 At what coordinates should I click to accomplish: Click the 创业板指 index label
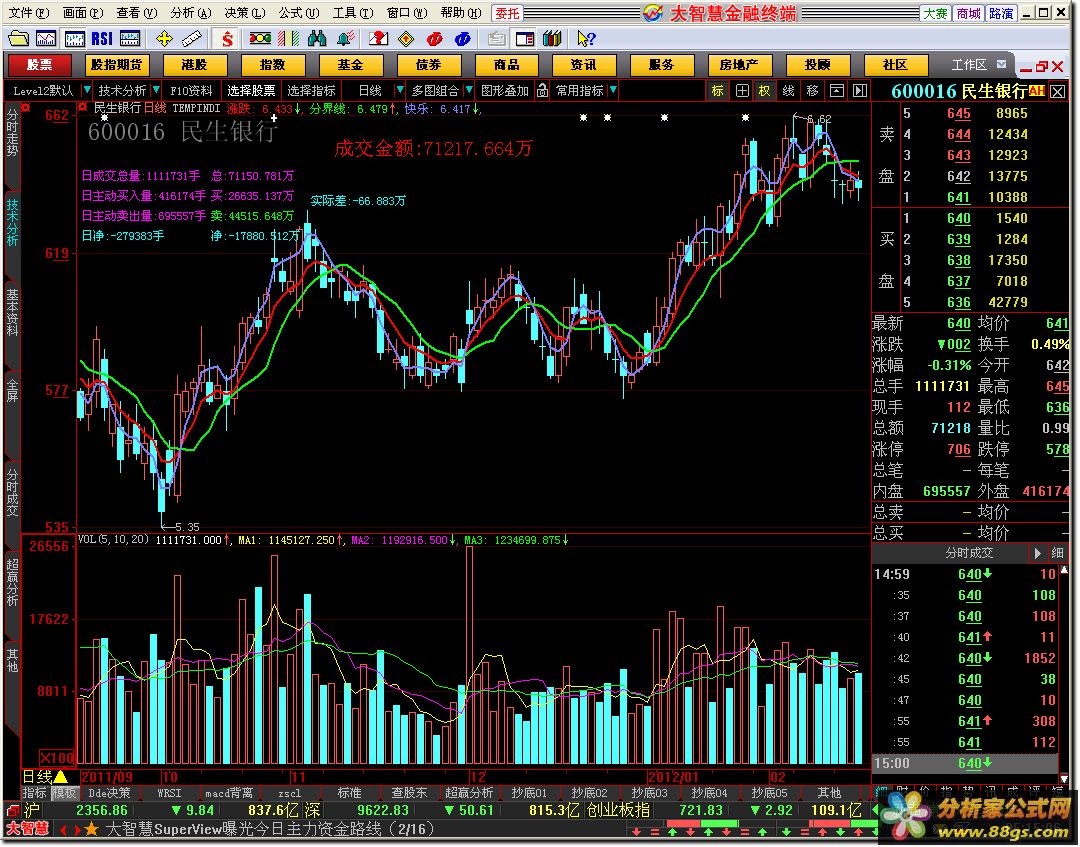[x=618, y=811]
